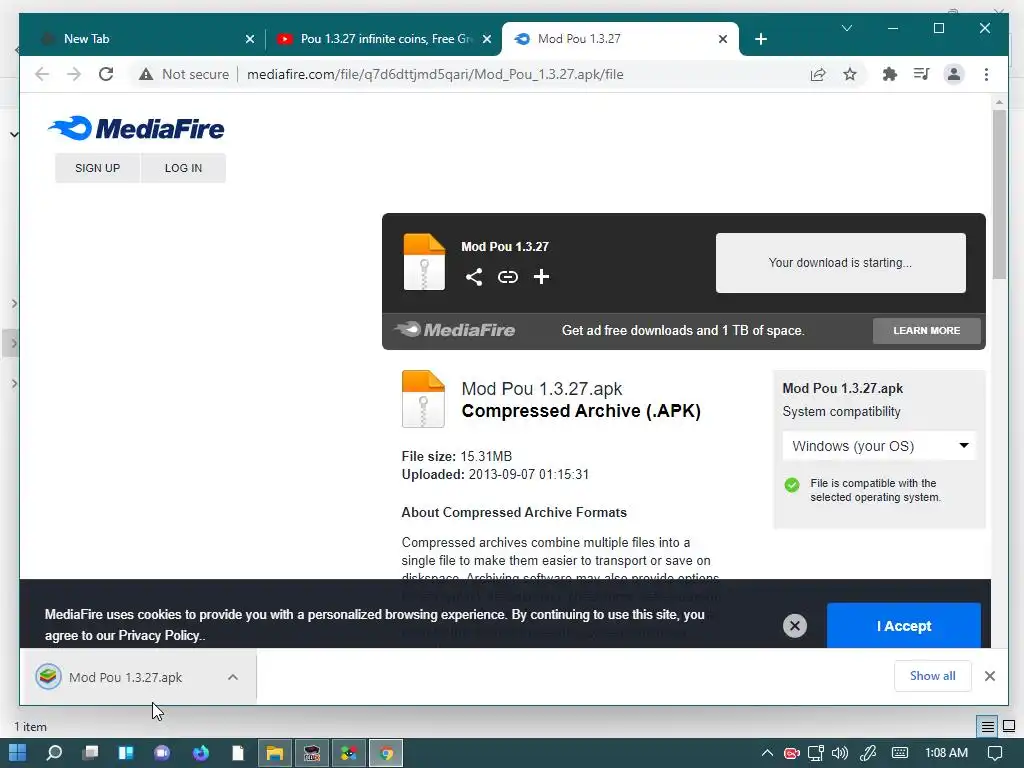
Task: Open the downloaded Mod Pou 1.3.27.apk item
Action: pyautogui.click(x=125, y=677)
